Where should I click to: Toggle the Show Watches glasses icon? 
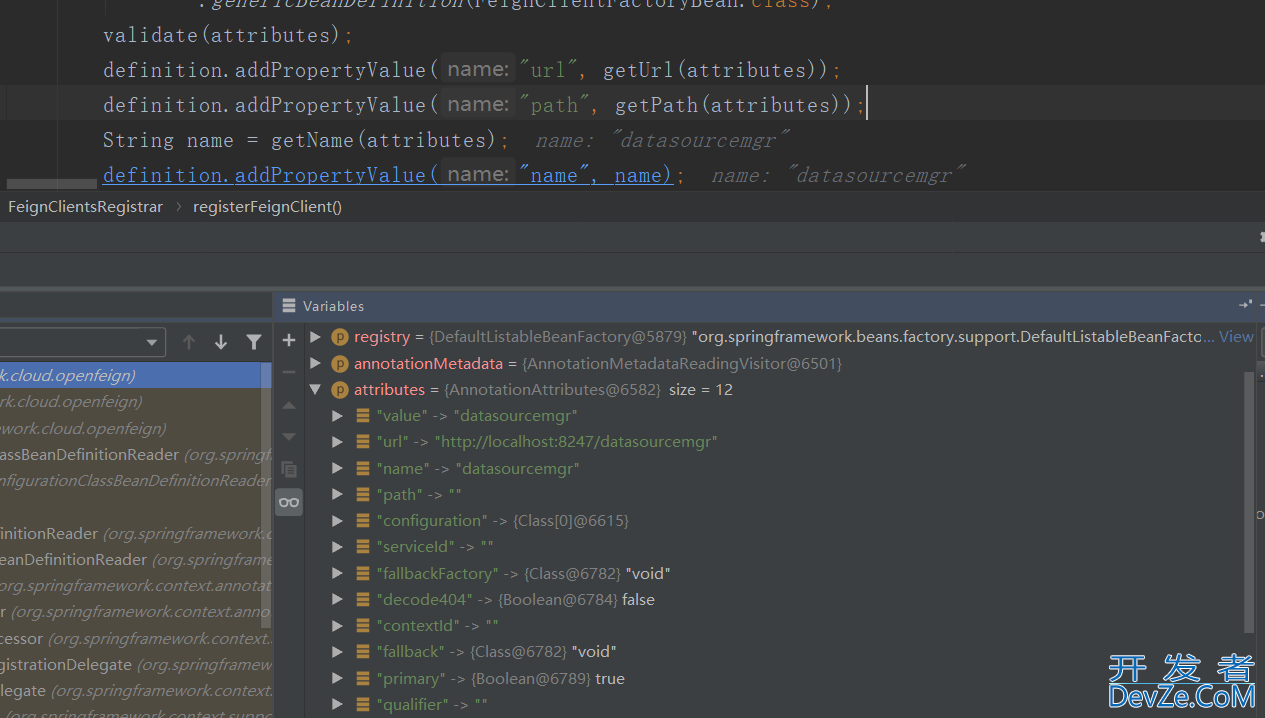point(289,502)
